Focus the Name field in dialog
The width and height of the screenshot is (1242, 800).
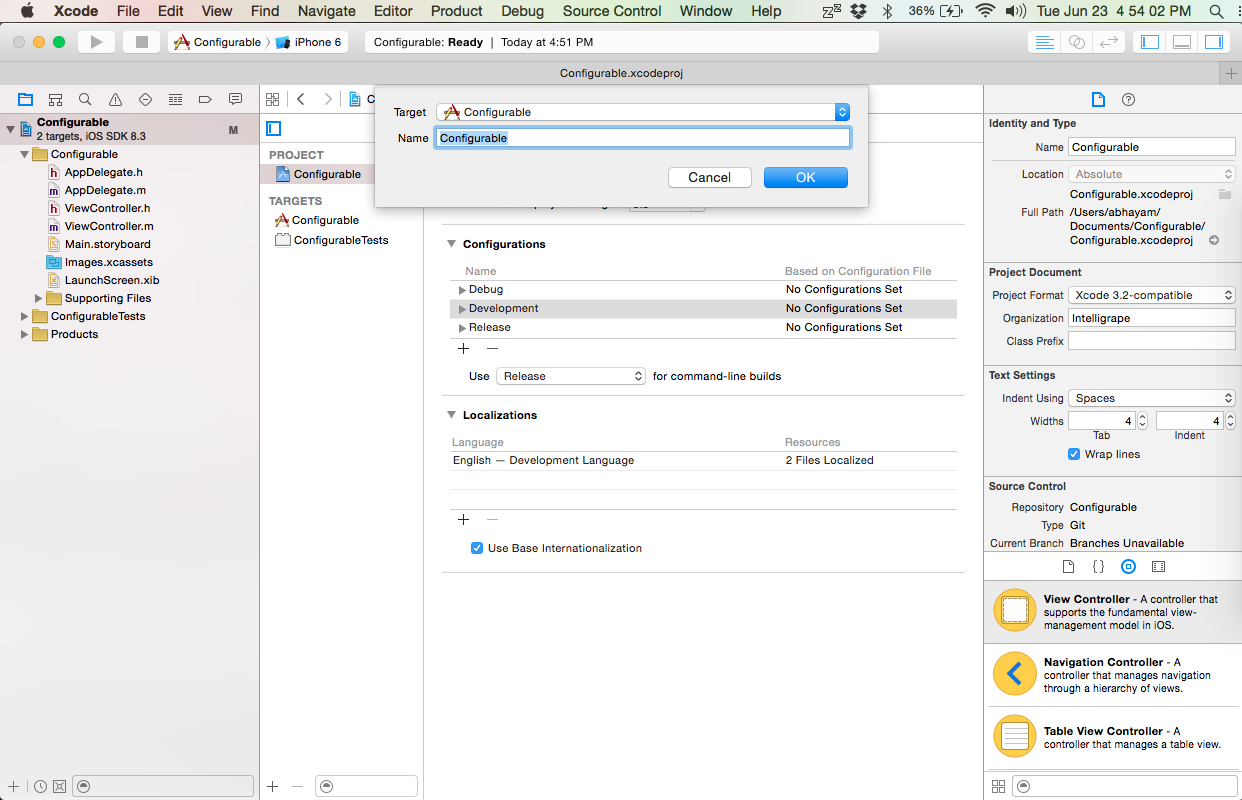(x=643, y=138)
